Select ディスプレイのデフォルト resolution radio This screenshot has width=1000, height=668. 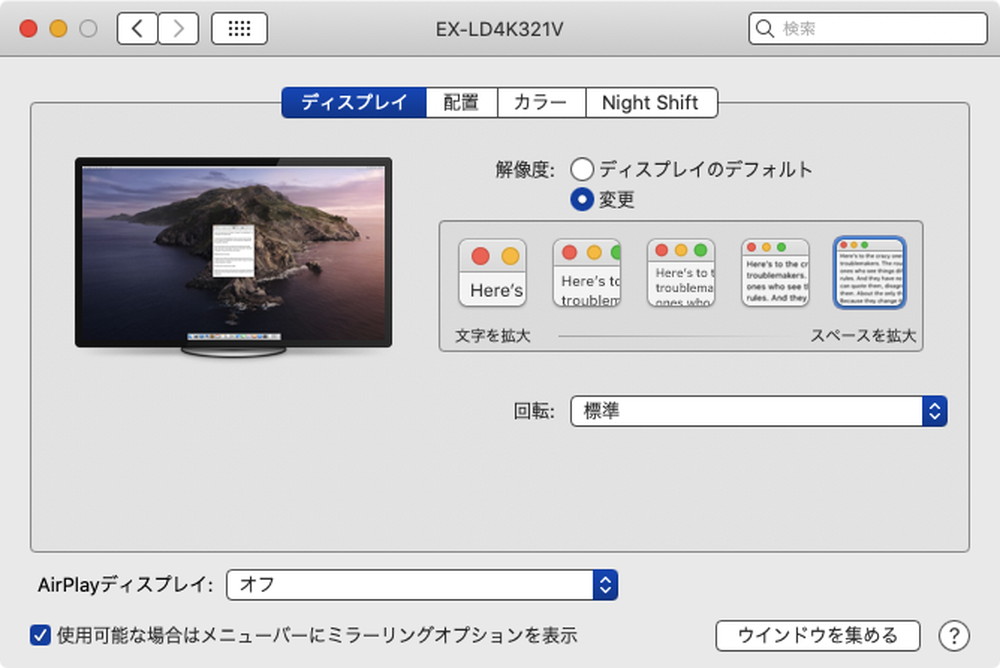pos(582,169)
